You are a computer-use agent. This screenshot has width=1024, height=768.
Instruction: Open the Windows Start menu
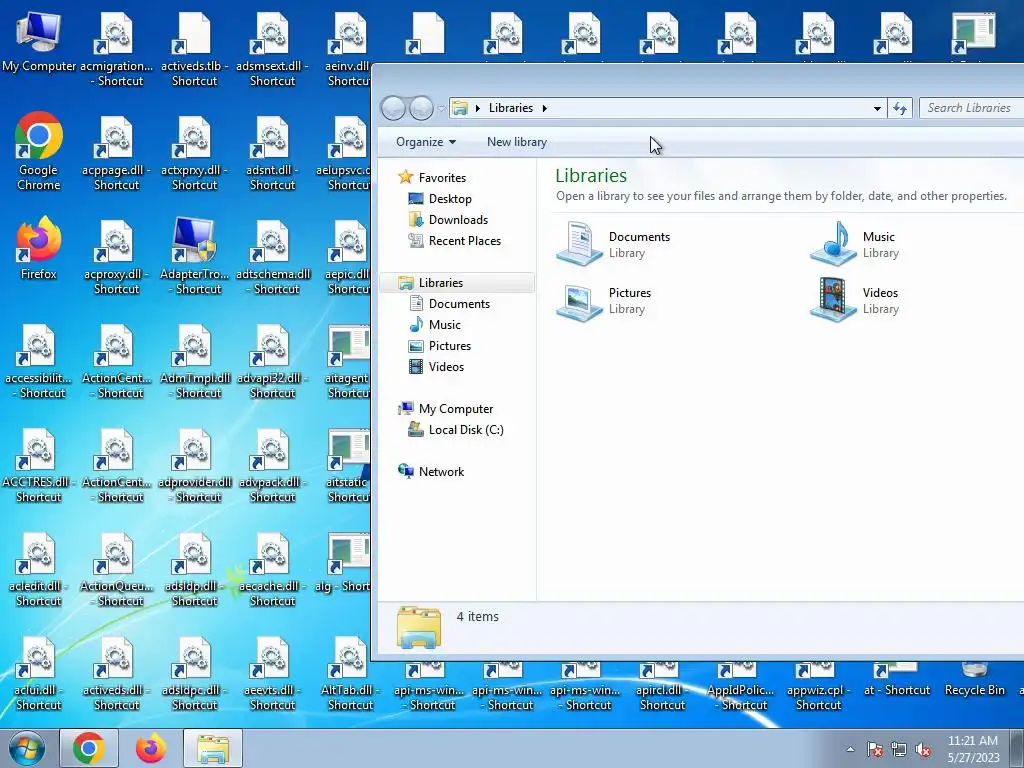tap(26, 748)
